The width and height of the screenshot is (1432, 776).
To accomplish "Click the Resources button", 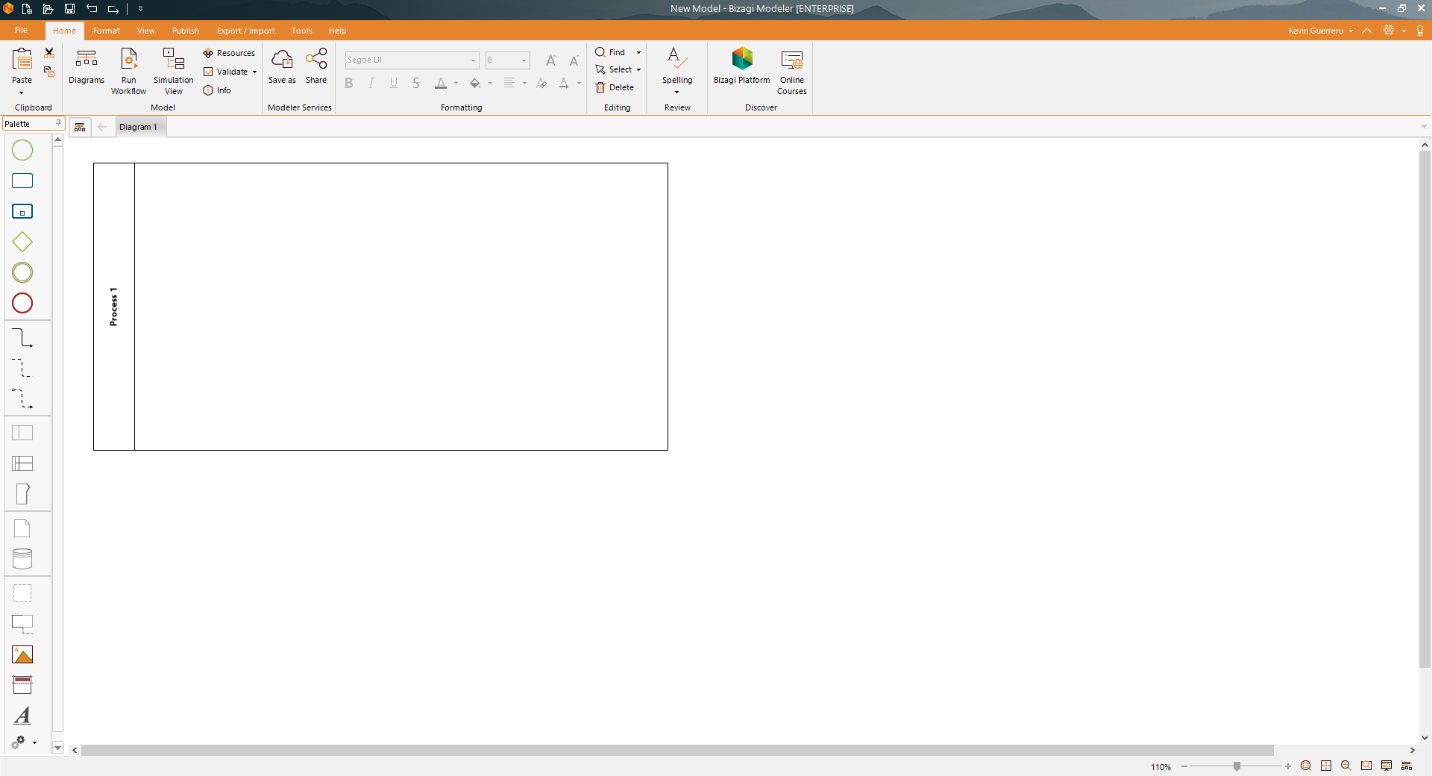I will click(229, 53).
